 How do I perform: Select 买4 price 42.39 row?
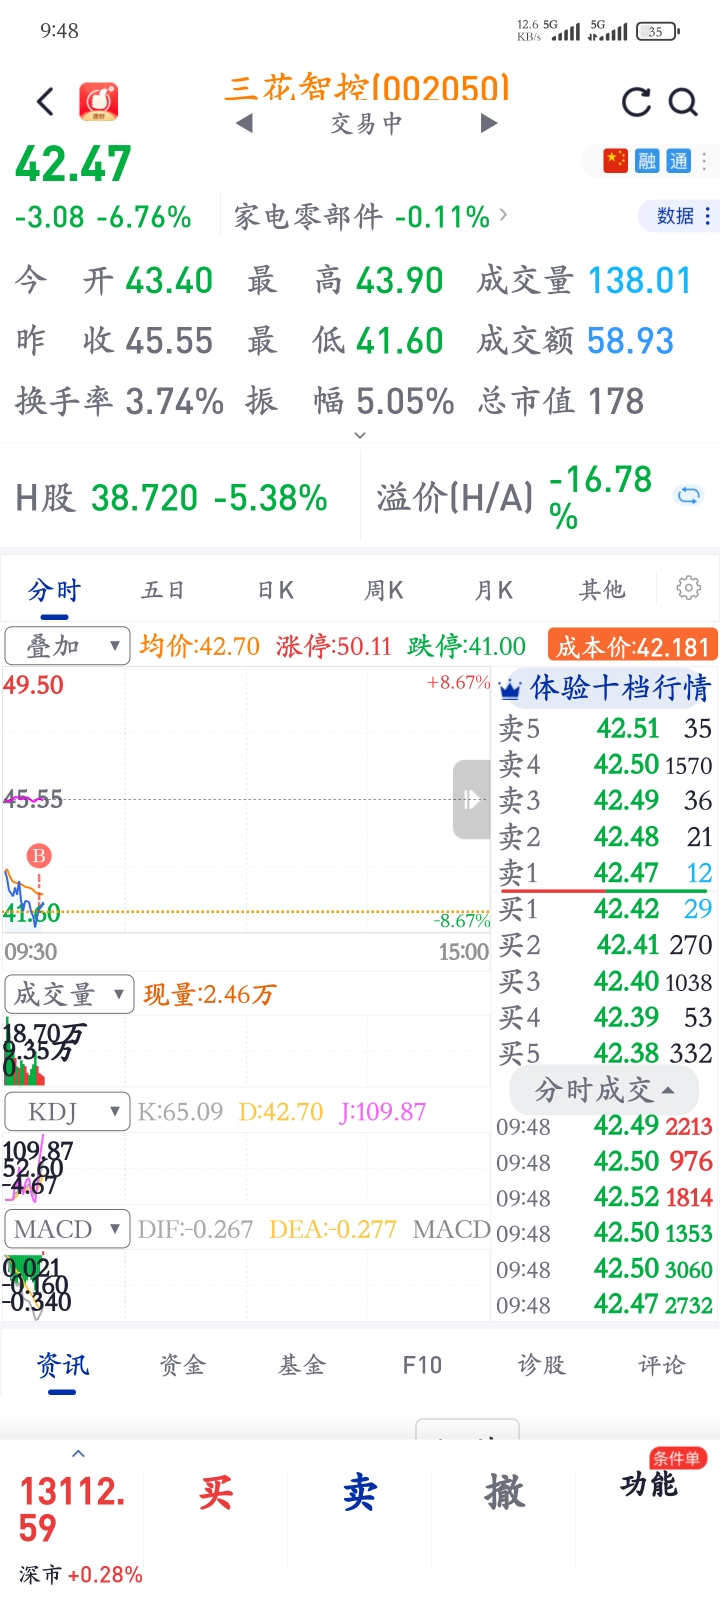606,1017
